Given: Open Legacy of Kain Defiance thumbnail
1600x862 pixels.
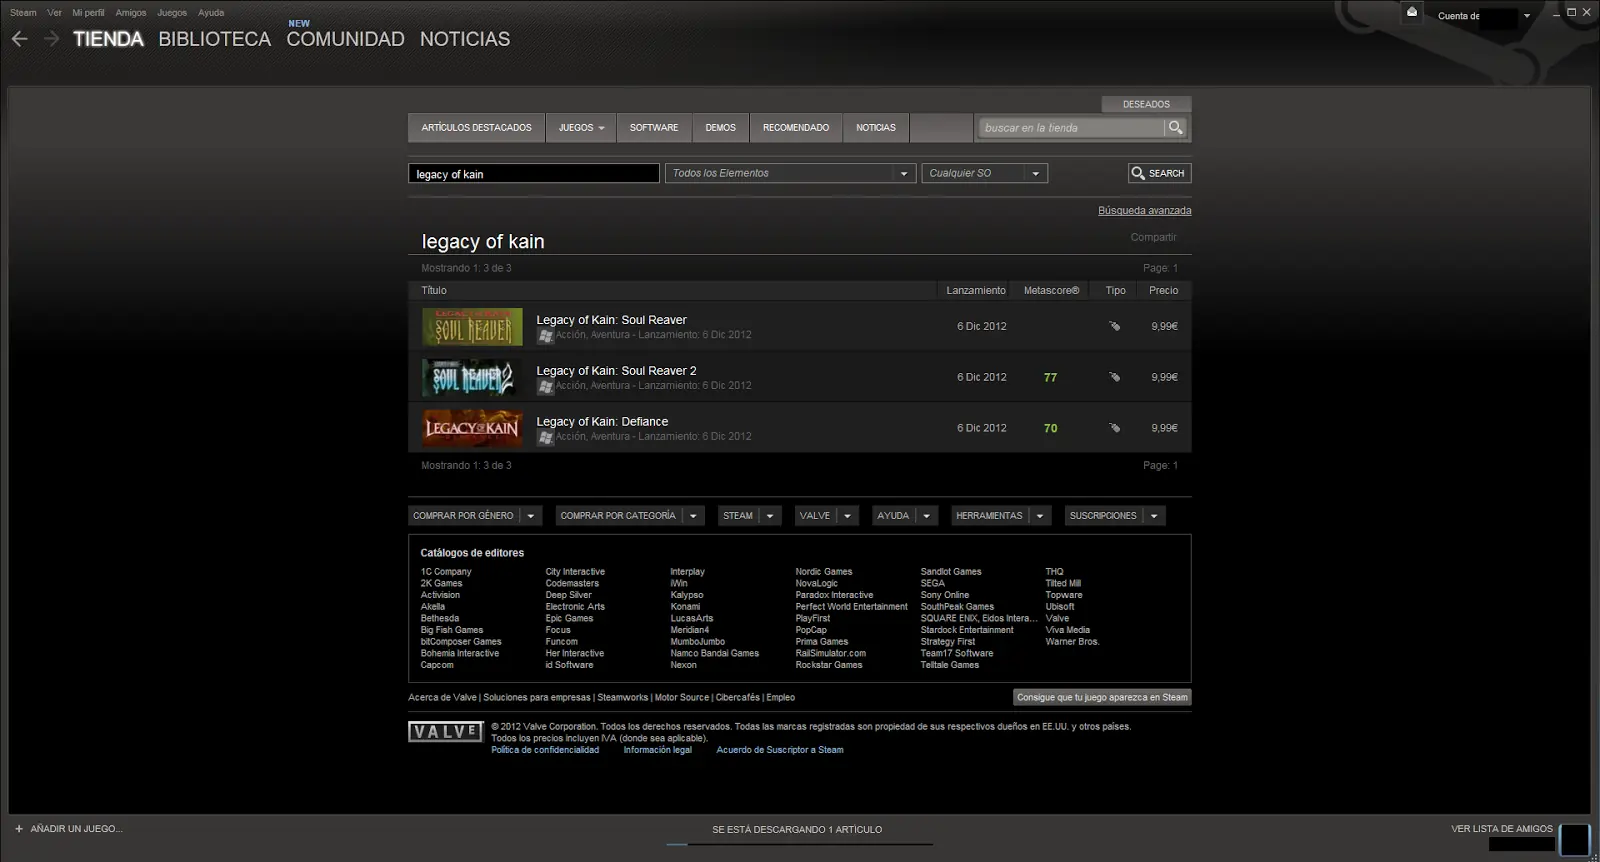Looking at the screenshot, I should (472, 428).
